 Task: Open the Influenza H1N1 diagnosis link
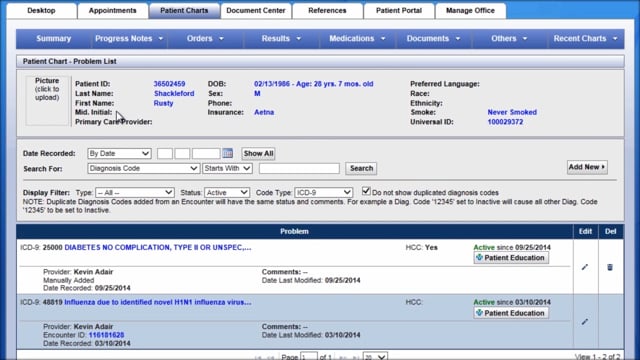click(158, 302)
